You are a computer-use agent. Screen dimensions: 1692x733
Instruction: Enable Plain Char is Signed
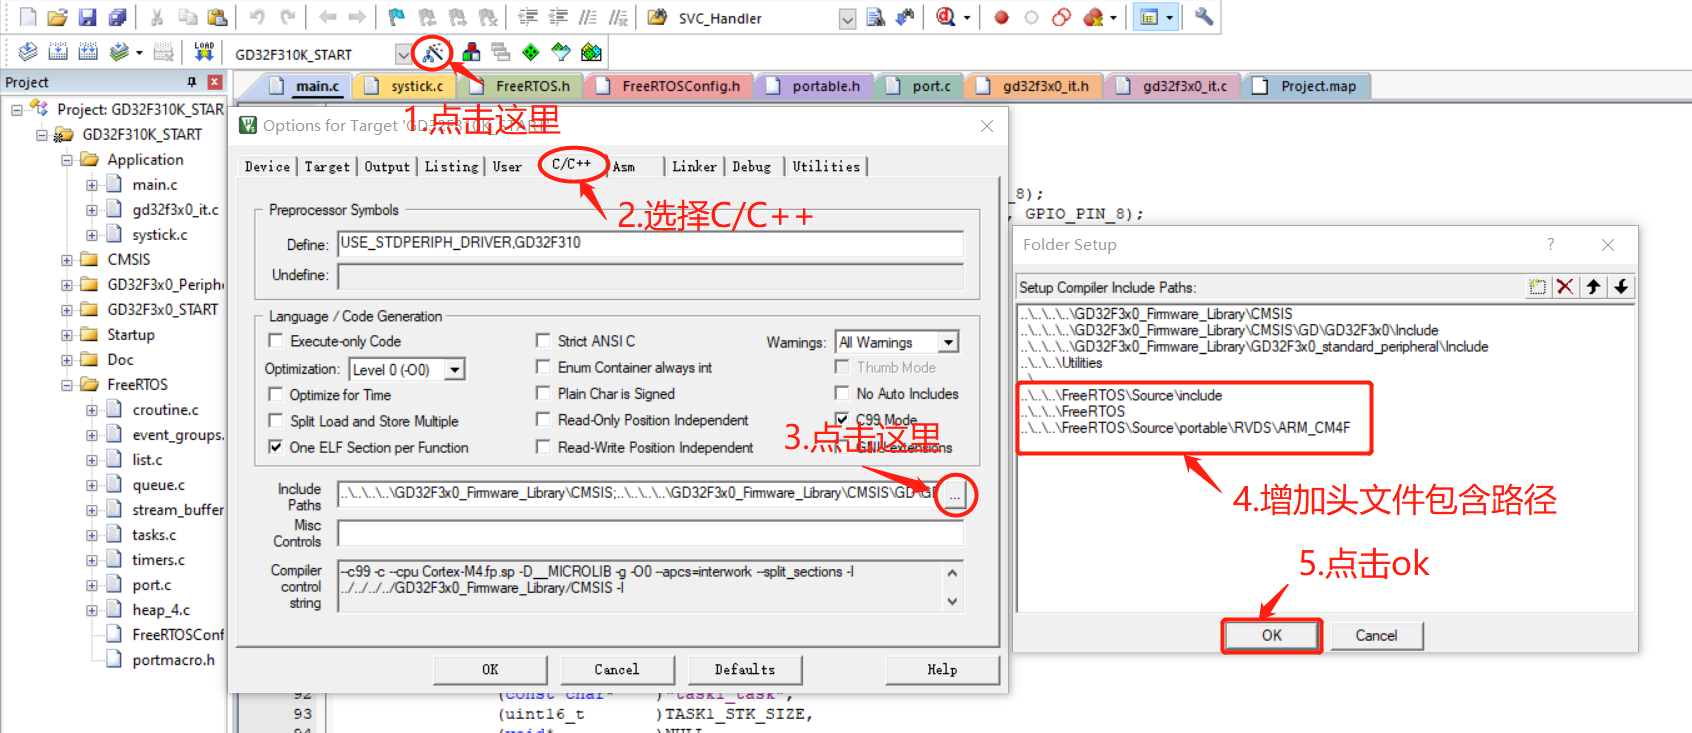(x=543, y=393)
